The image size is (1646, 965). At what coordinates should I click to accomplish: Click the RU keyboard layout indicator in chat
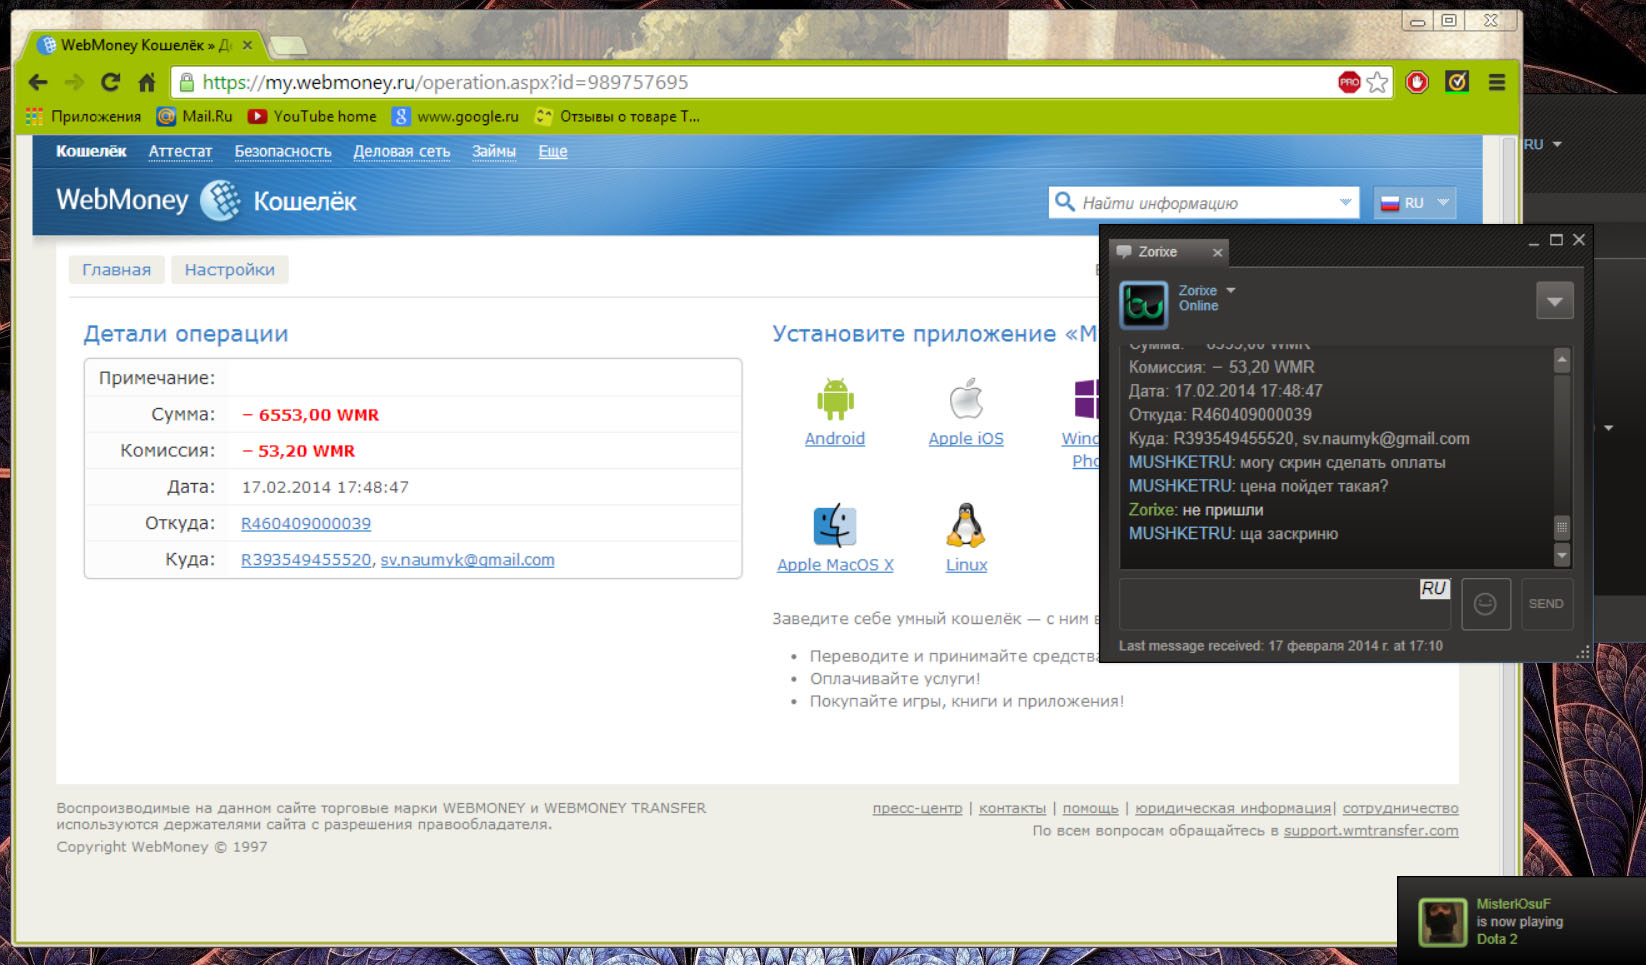pyautogui.click(x=1434, y=589)
